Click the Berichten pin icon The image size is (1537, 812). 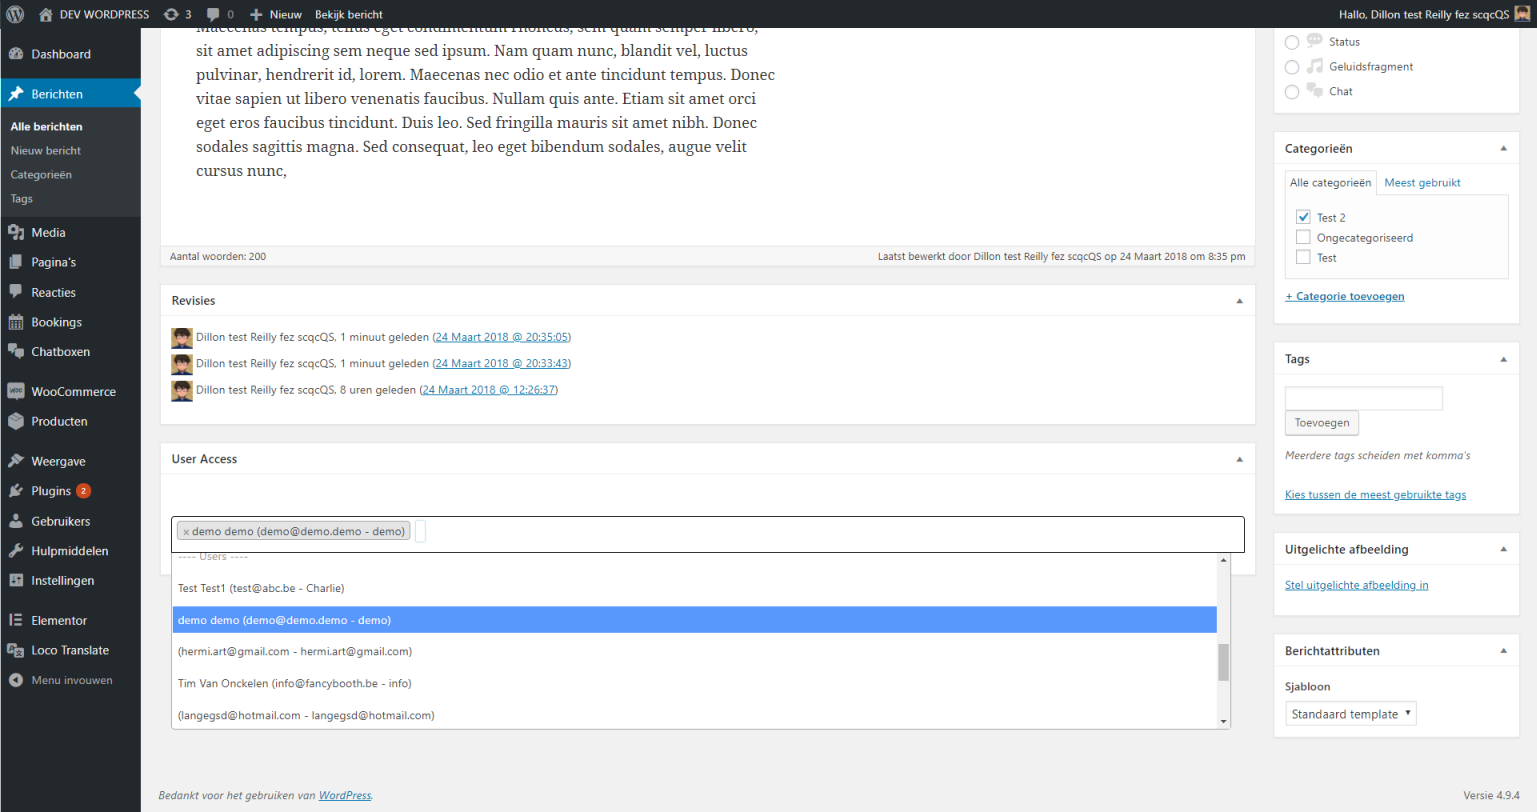coord(16,94)
